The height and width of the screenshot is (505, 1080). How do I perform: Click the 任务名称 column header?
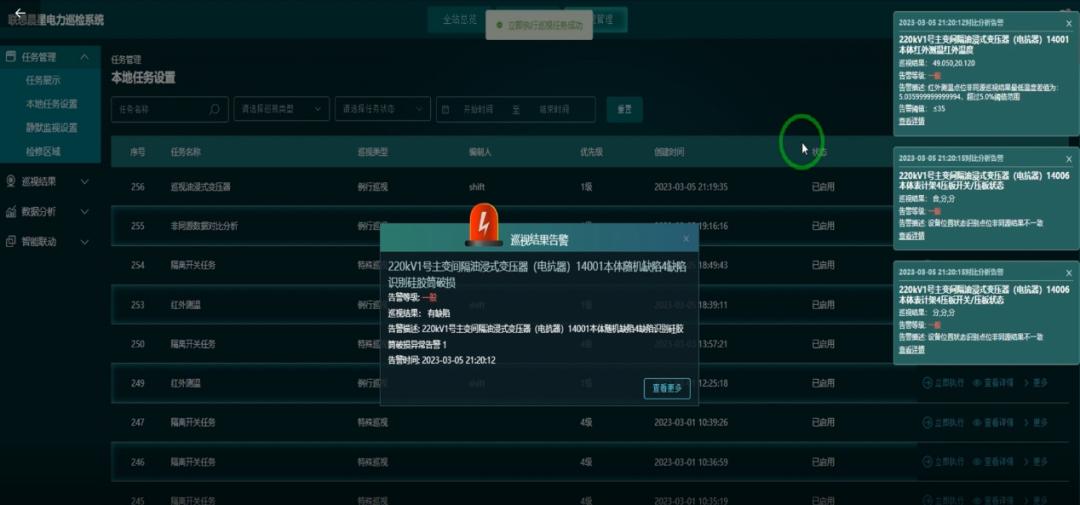pyautogui.click(x=186, y=152)
